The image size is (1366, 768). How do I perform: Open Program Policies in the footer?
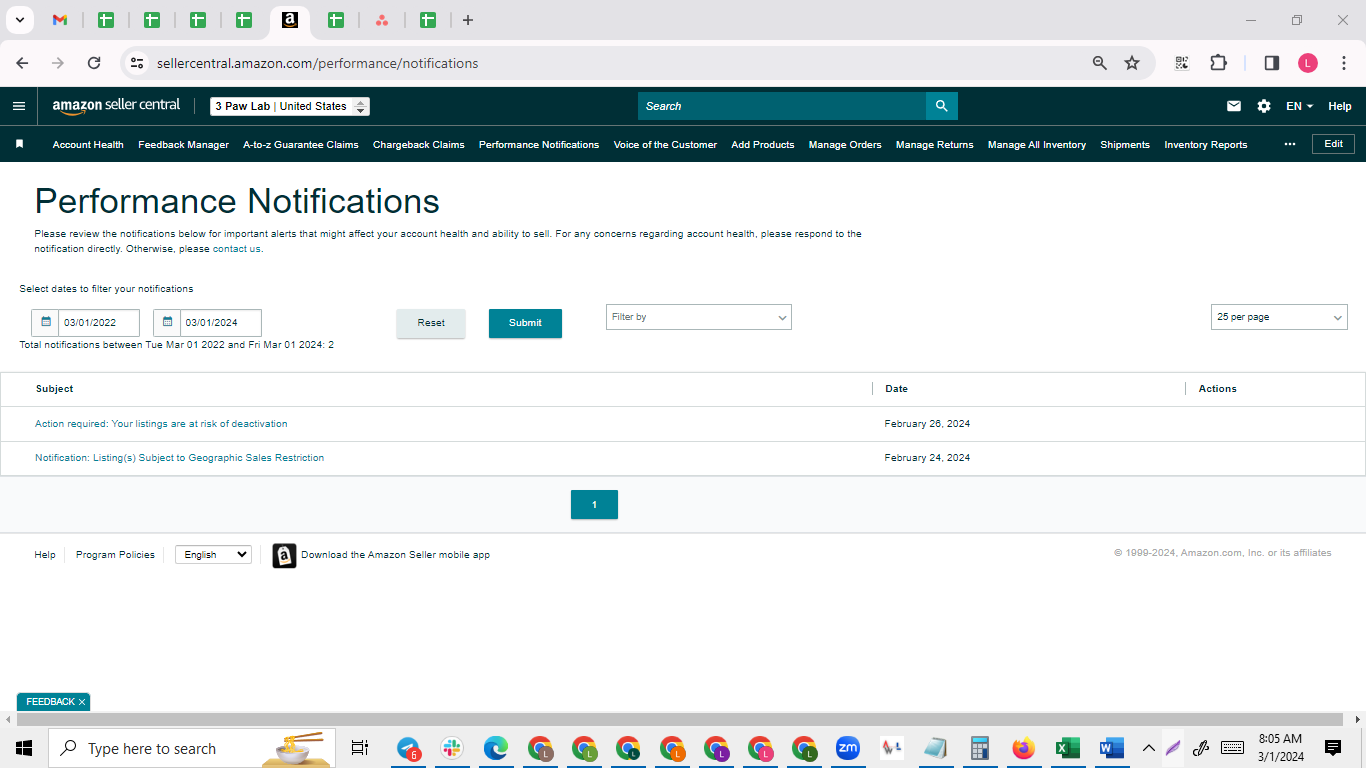click(x=115, y=555)
